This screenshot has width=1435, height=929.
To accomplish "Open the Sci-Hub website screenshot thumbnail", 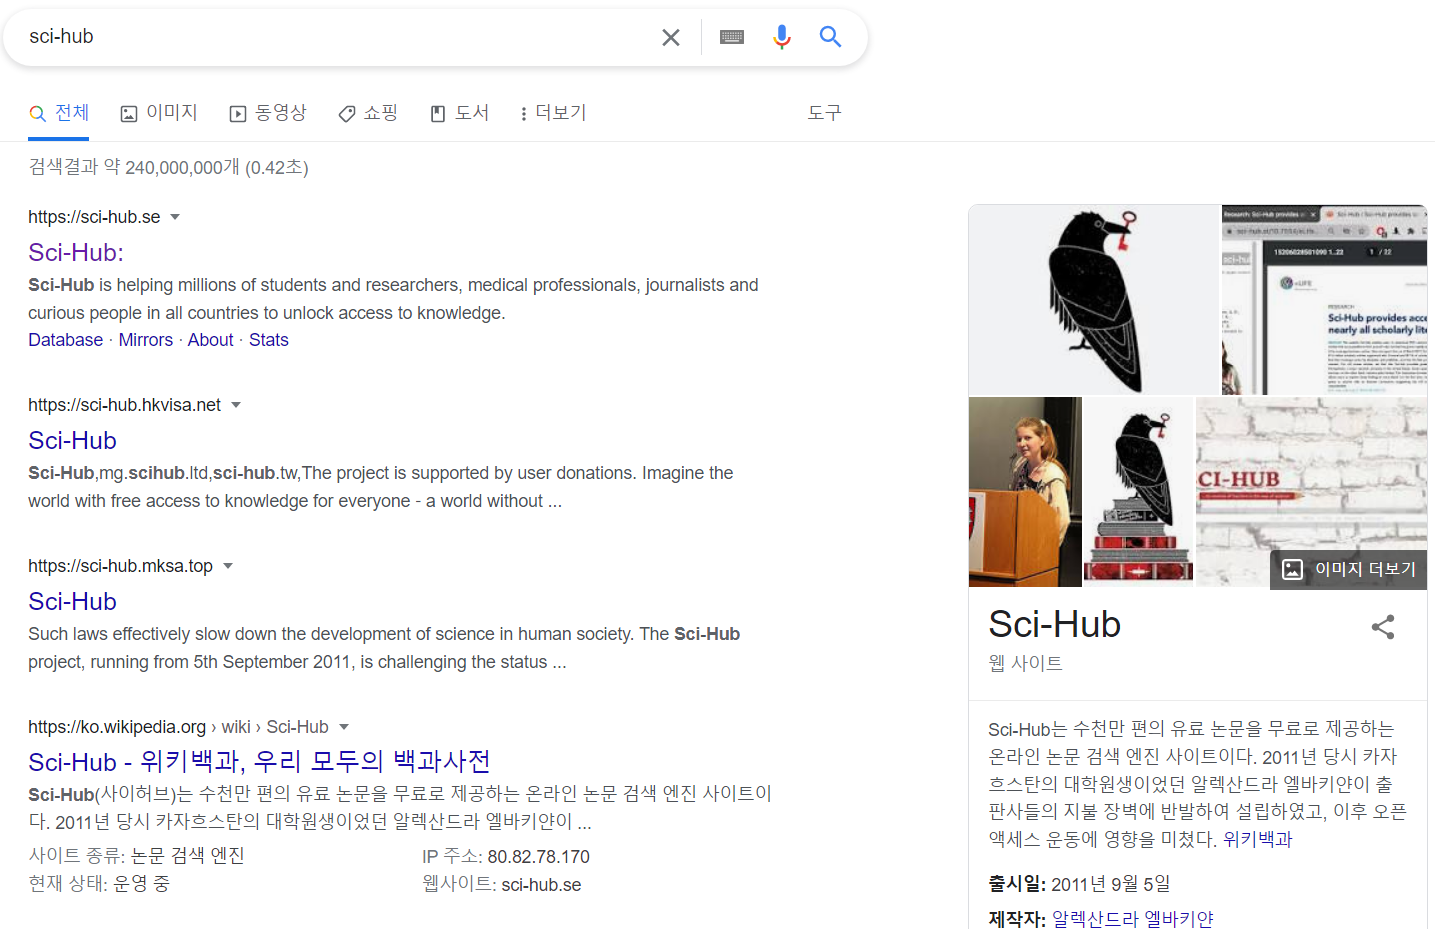I will click(x=1324, y=300).
